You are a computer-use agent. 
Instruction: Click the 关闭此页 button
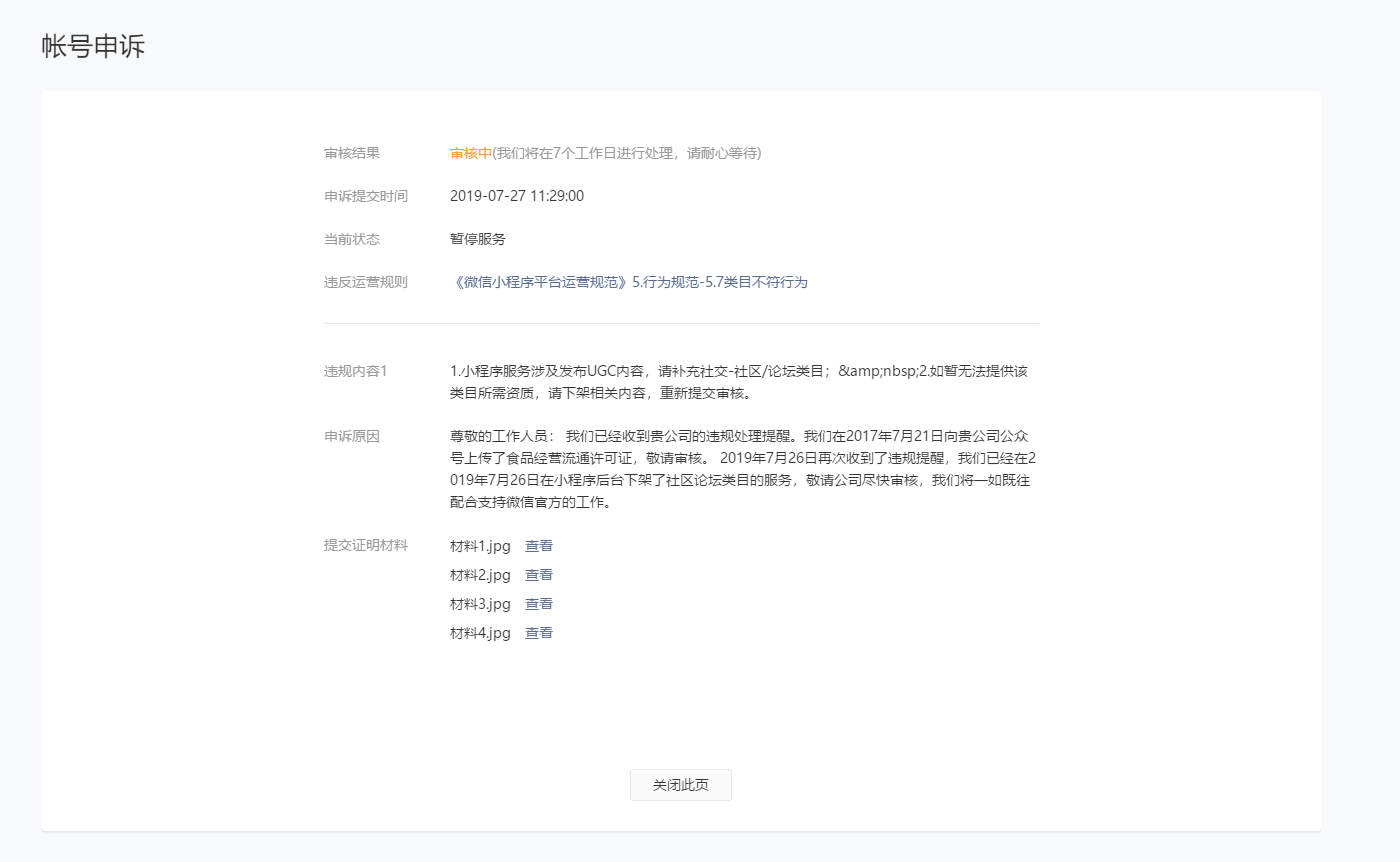coord(681,785)
